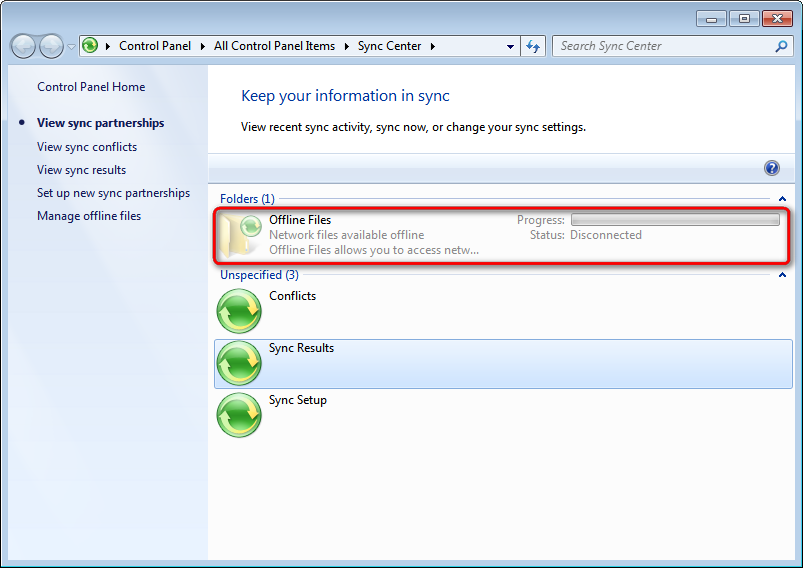Go to All Control Panel Items breadcrumb
This screenshot has height=568, width=803.
pyautogui.click(x=274, y=46)
